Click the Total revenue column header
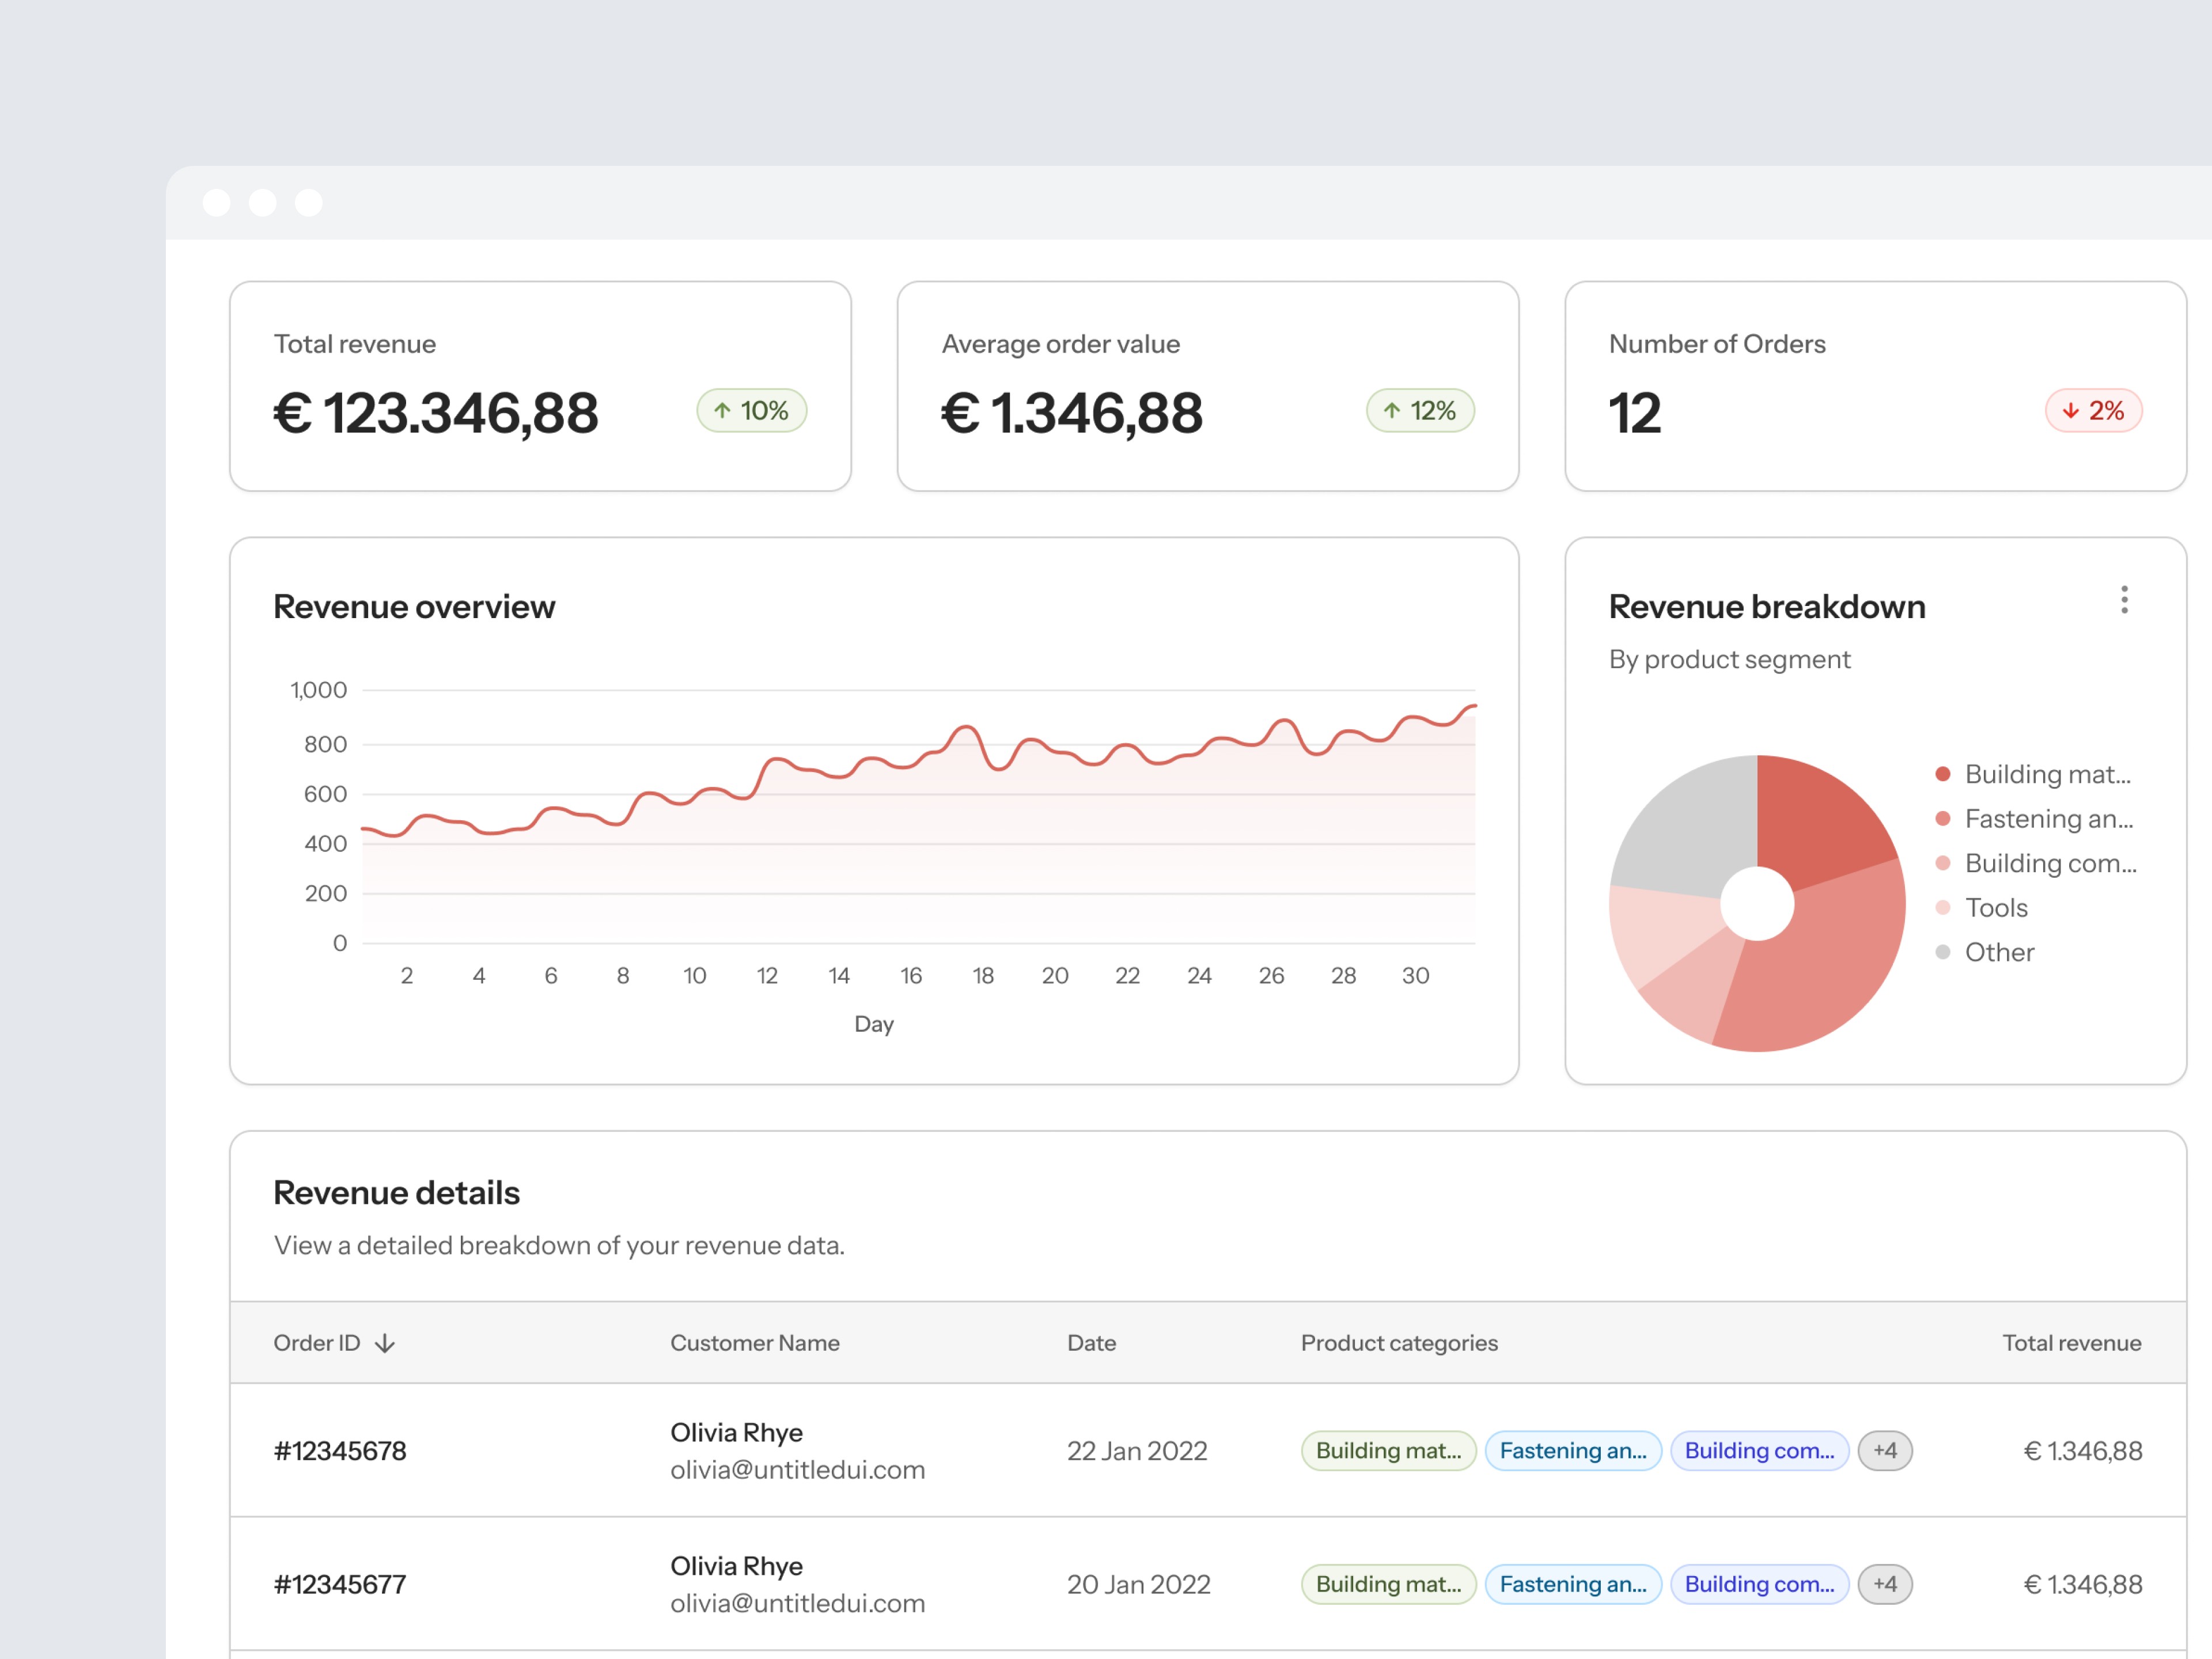Image resolution: width=2212 pixels, height=1659 pixels. click(x=2071, y=1343)
